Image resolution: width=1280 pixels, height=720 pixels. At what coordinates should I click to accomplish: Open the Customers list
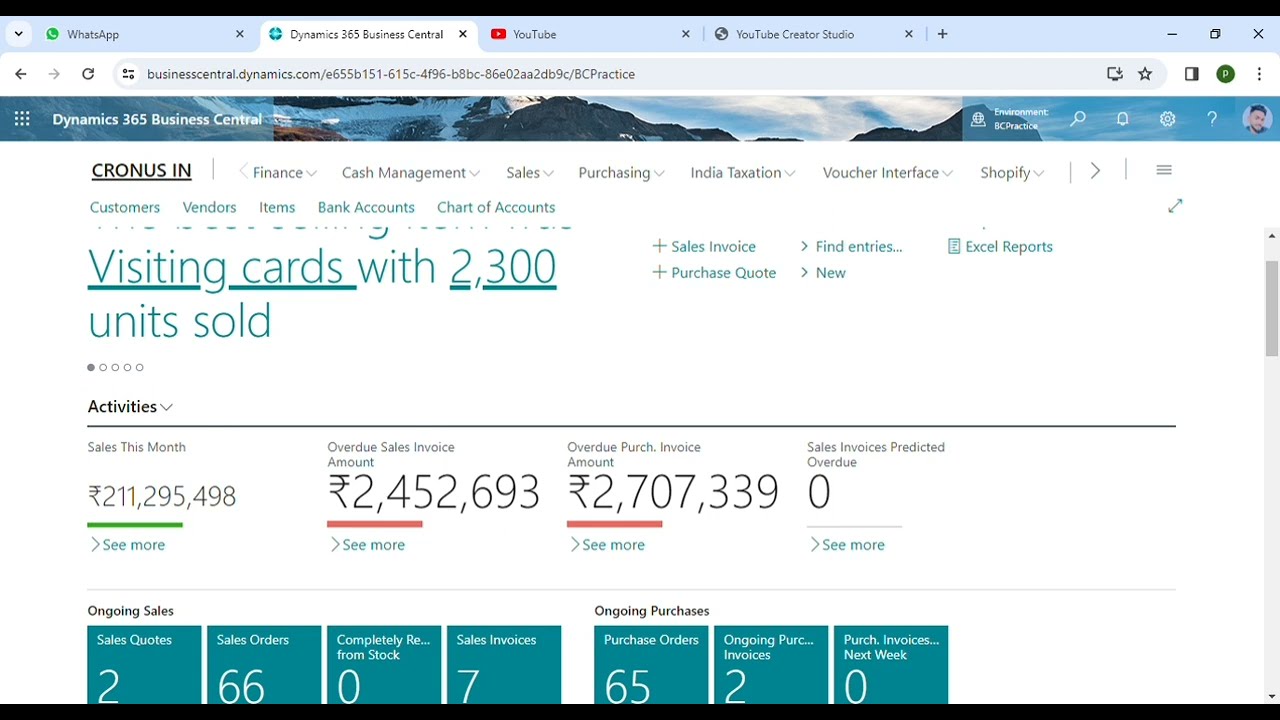tap(125, 207)
